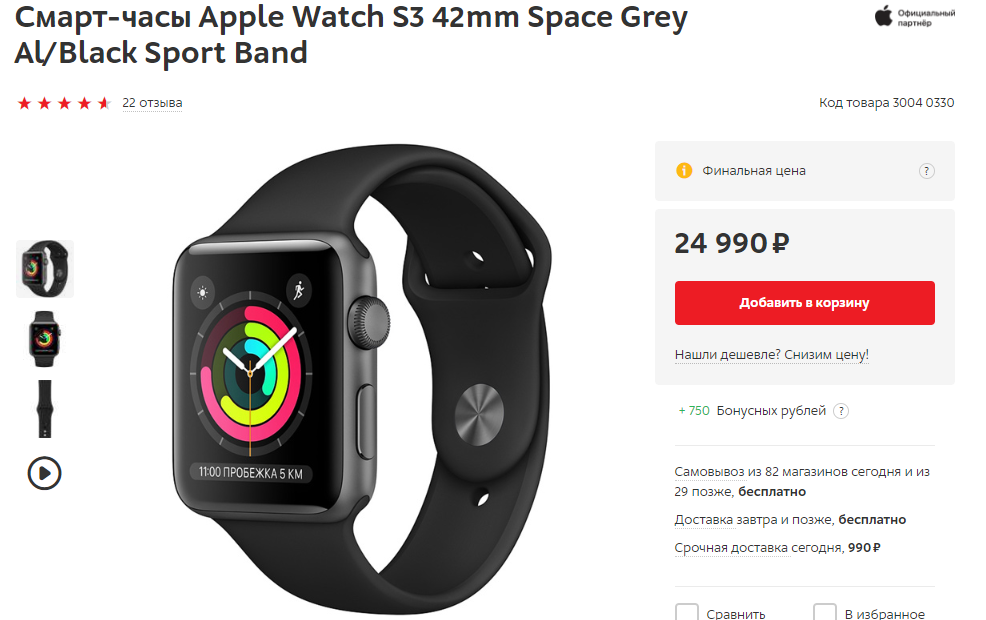Image resolution: width=986 pixels, height=620 pixels.
Task: Click the Доставка завтра и позже link
Action: coord(753,520)
